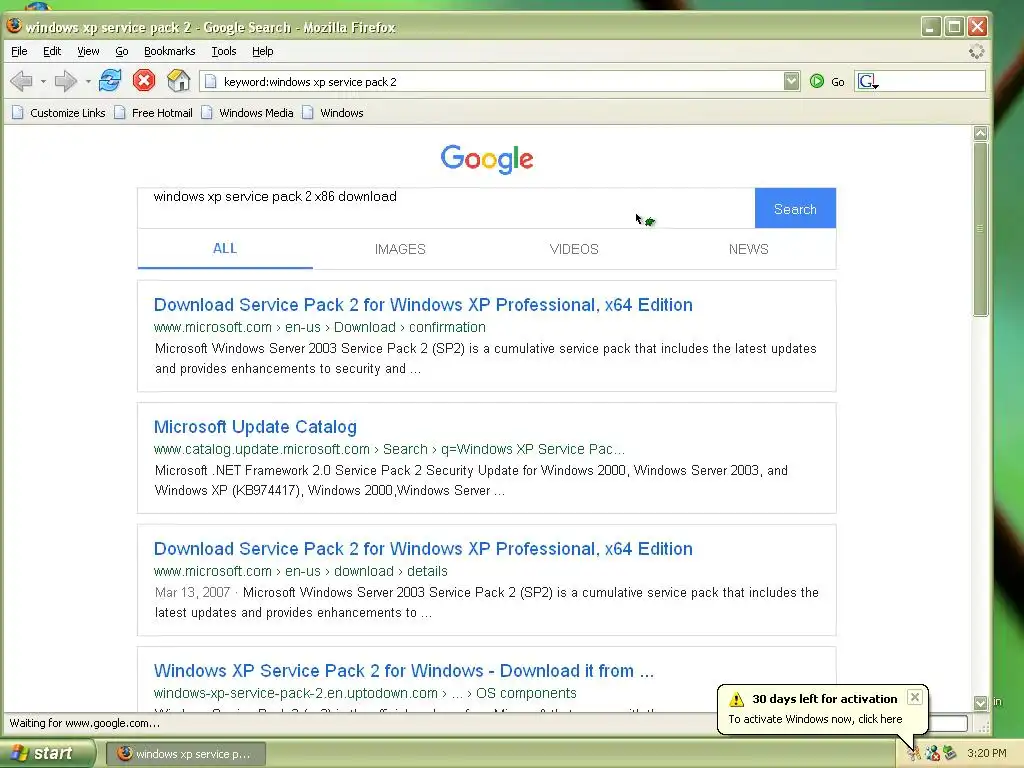Click the page scrollbar up arrow
This screenshot has width=1024, height=768.
(980, 133)
